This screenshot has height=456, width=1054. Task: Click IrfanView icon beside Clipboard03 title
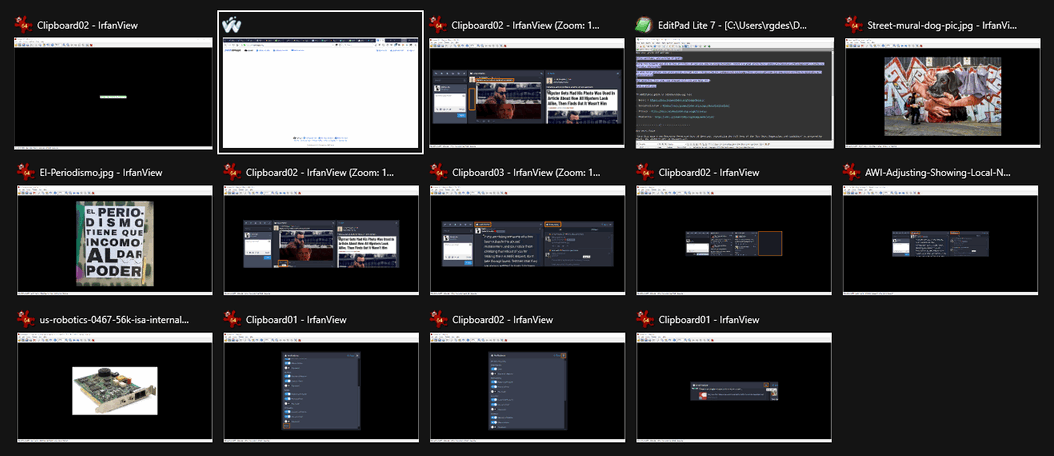tap(439, 172)
